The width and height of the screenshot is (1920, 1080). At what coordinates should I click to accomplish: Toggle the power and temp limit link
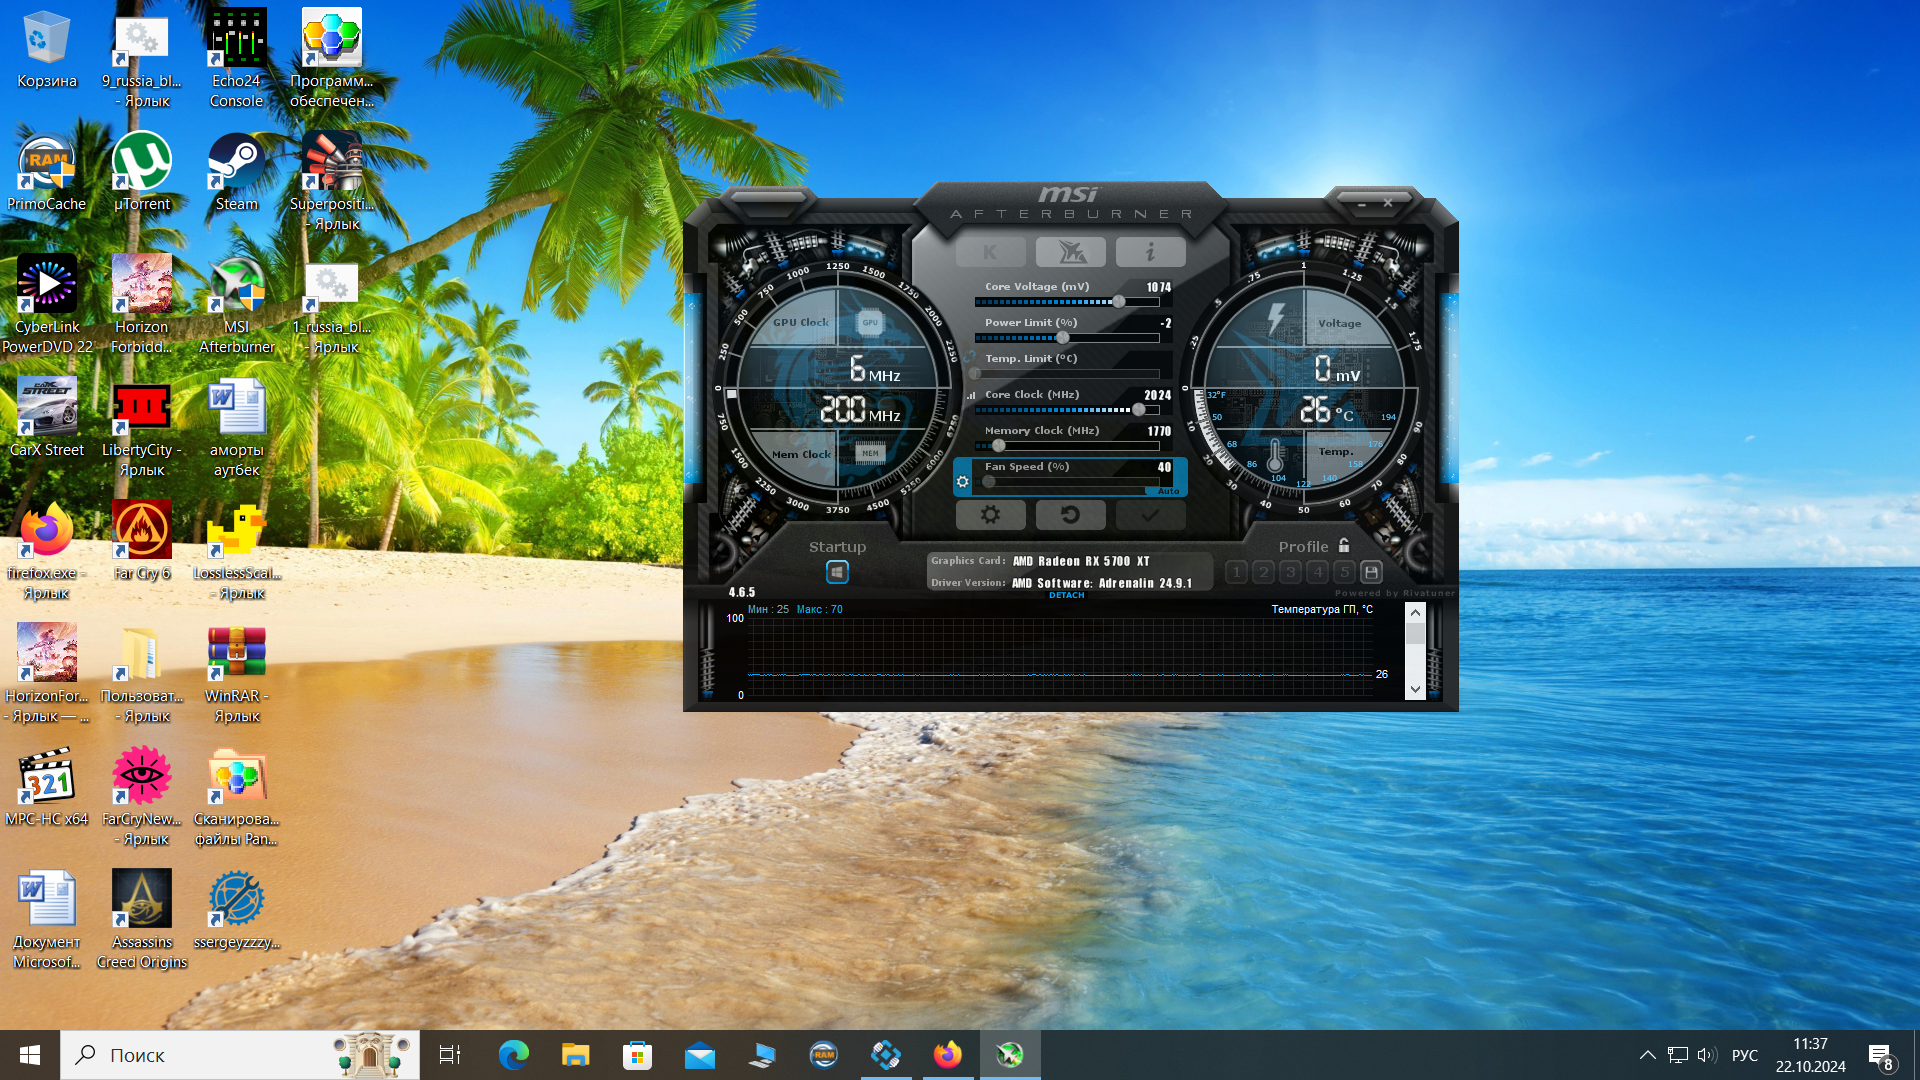click(x=970, y=356)
